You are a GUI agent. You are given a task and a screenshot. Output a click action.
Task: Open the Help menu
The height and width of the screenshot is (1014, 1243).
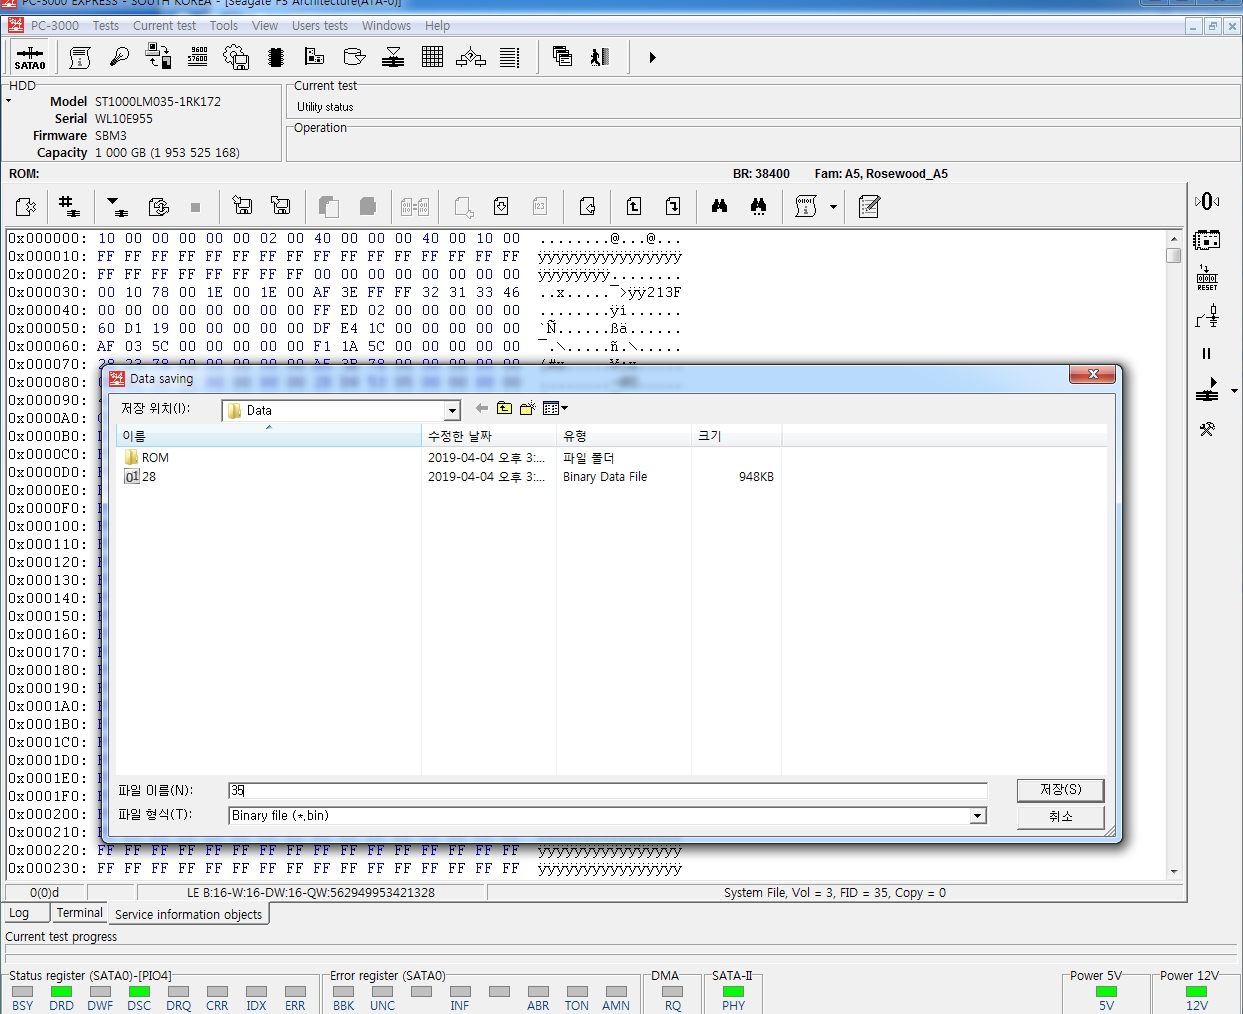click(437, 26)
